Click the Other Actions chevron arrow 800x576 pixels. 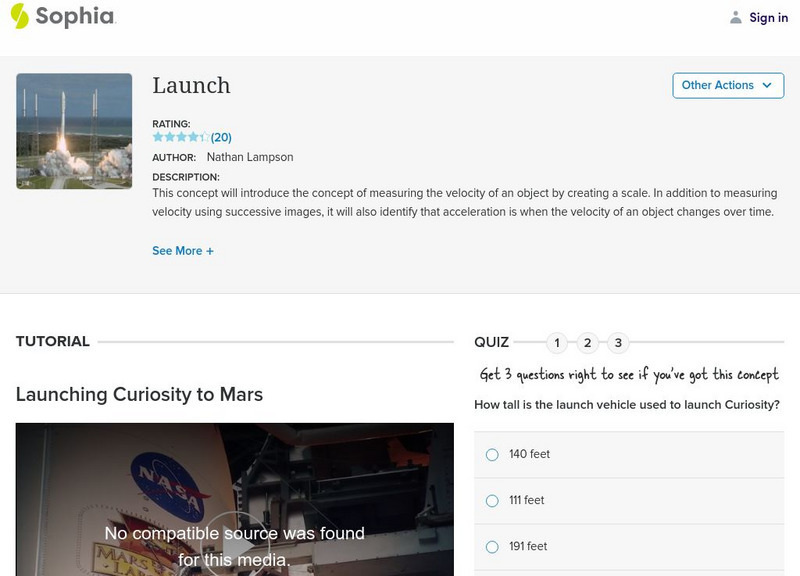click(767, 85)
